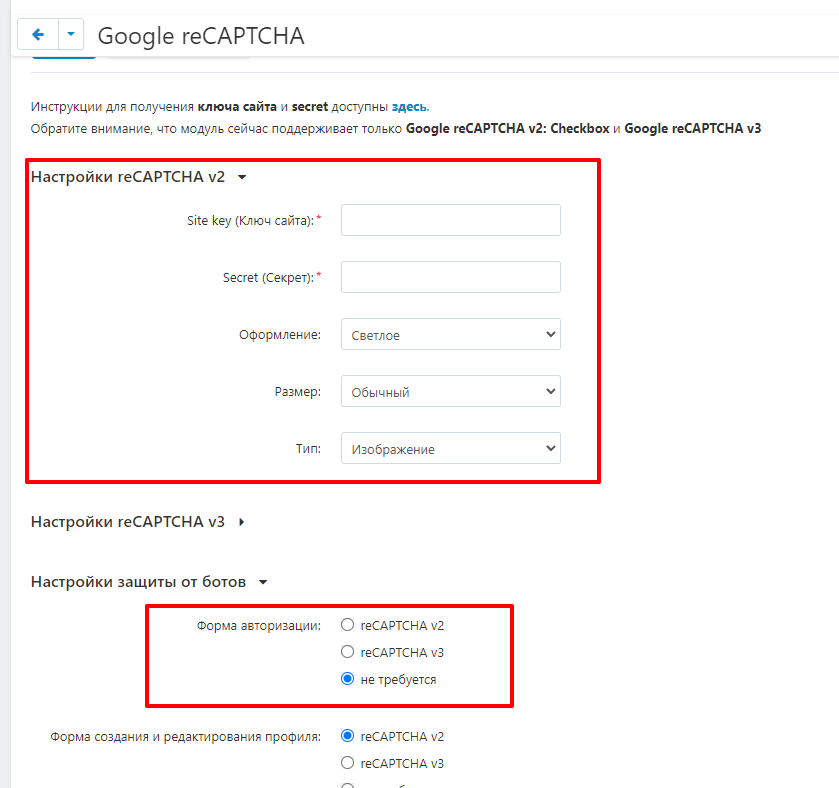Click the 'Google reCAPTCHA' page title
This screenshot has height=788, width=839.
click(x=201, y=36)
